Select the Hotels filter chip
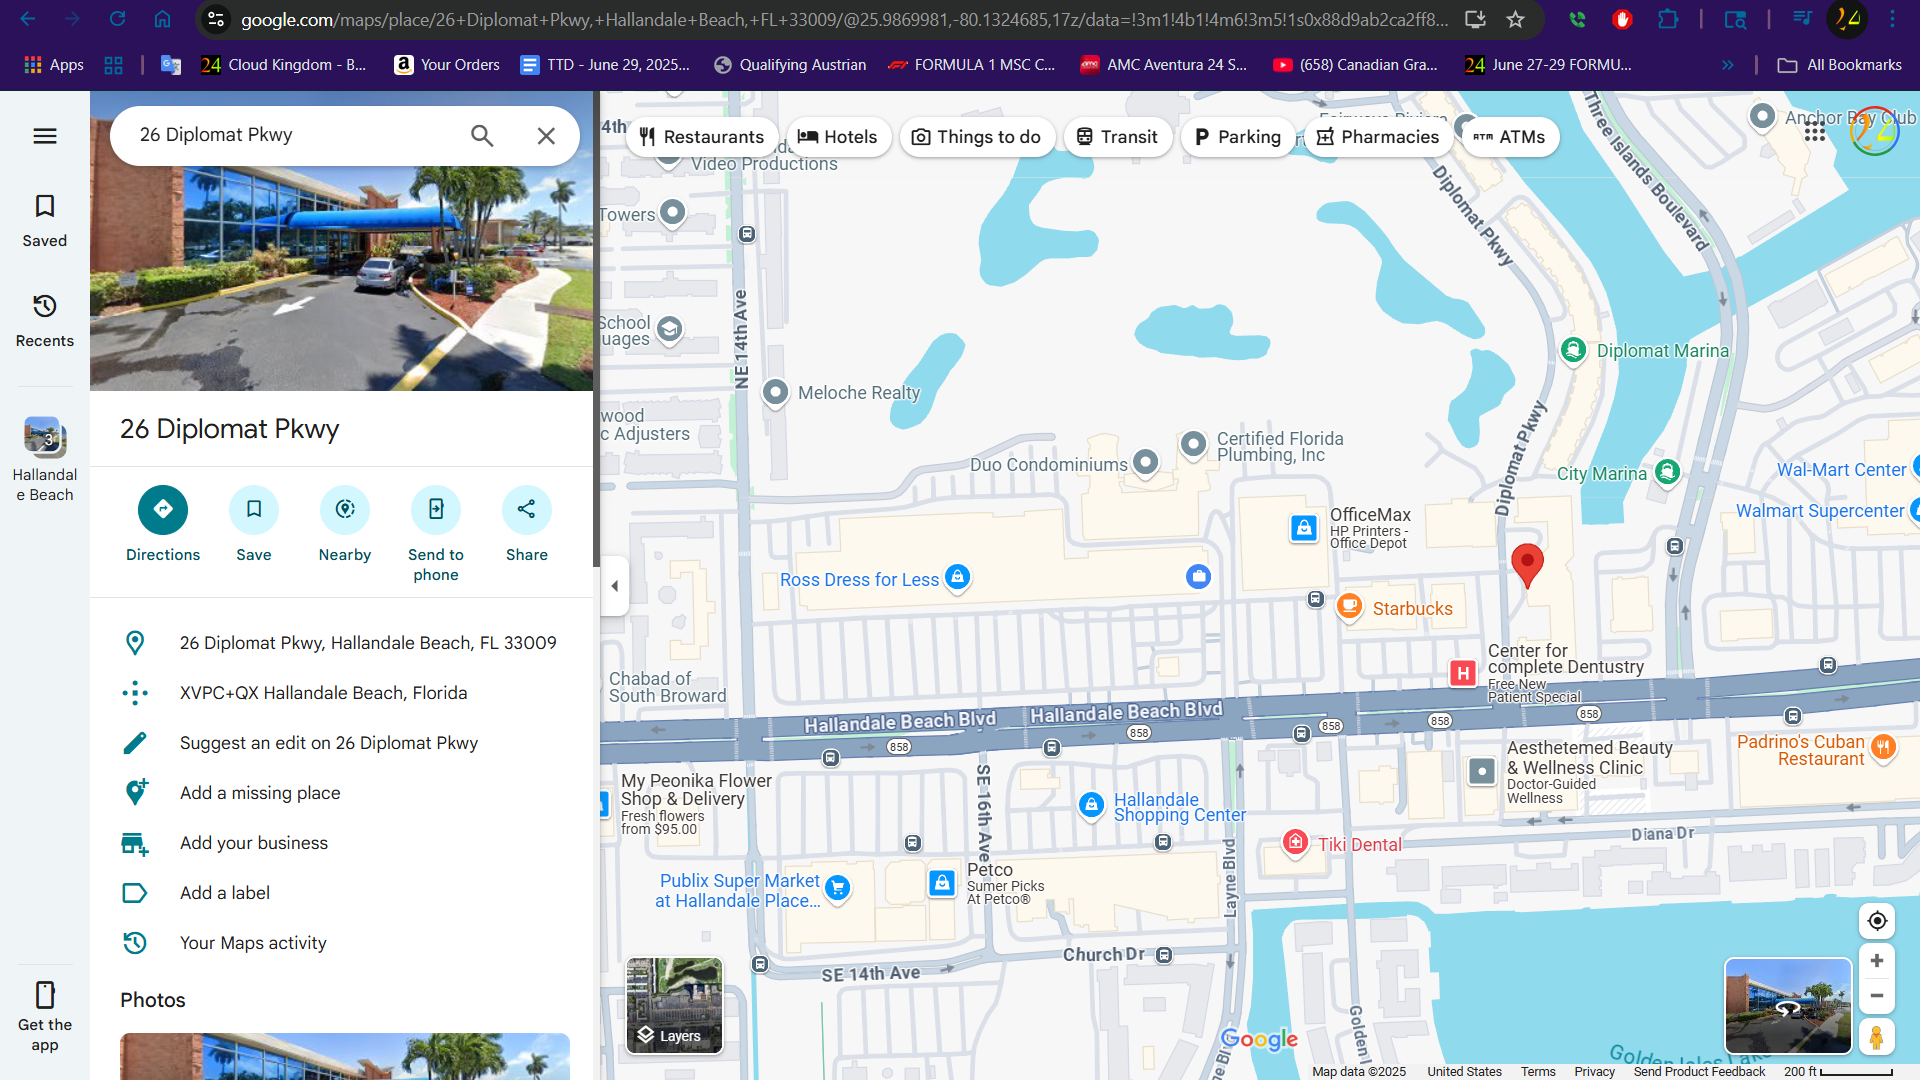 [838, 137]
